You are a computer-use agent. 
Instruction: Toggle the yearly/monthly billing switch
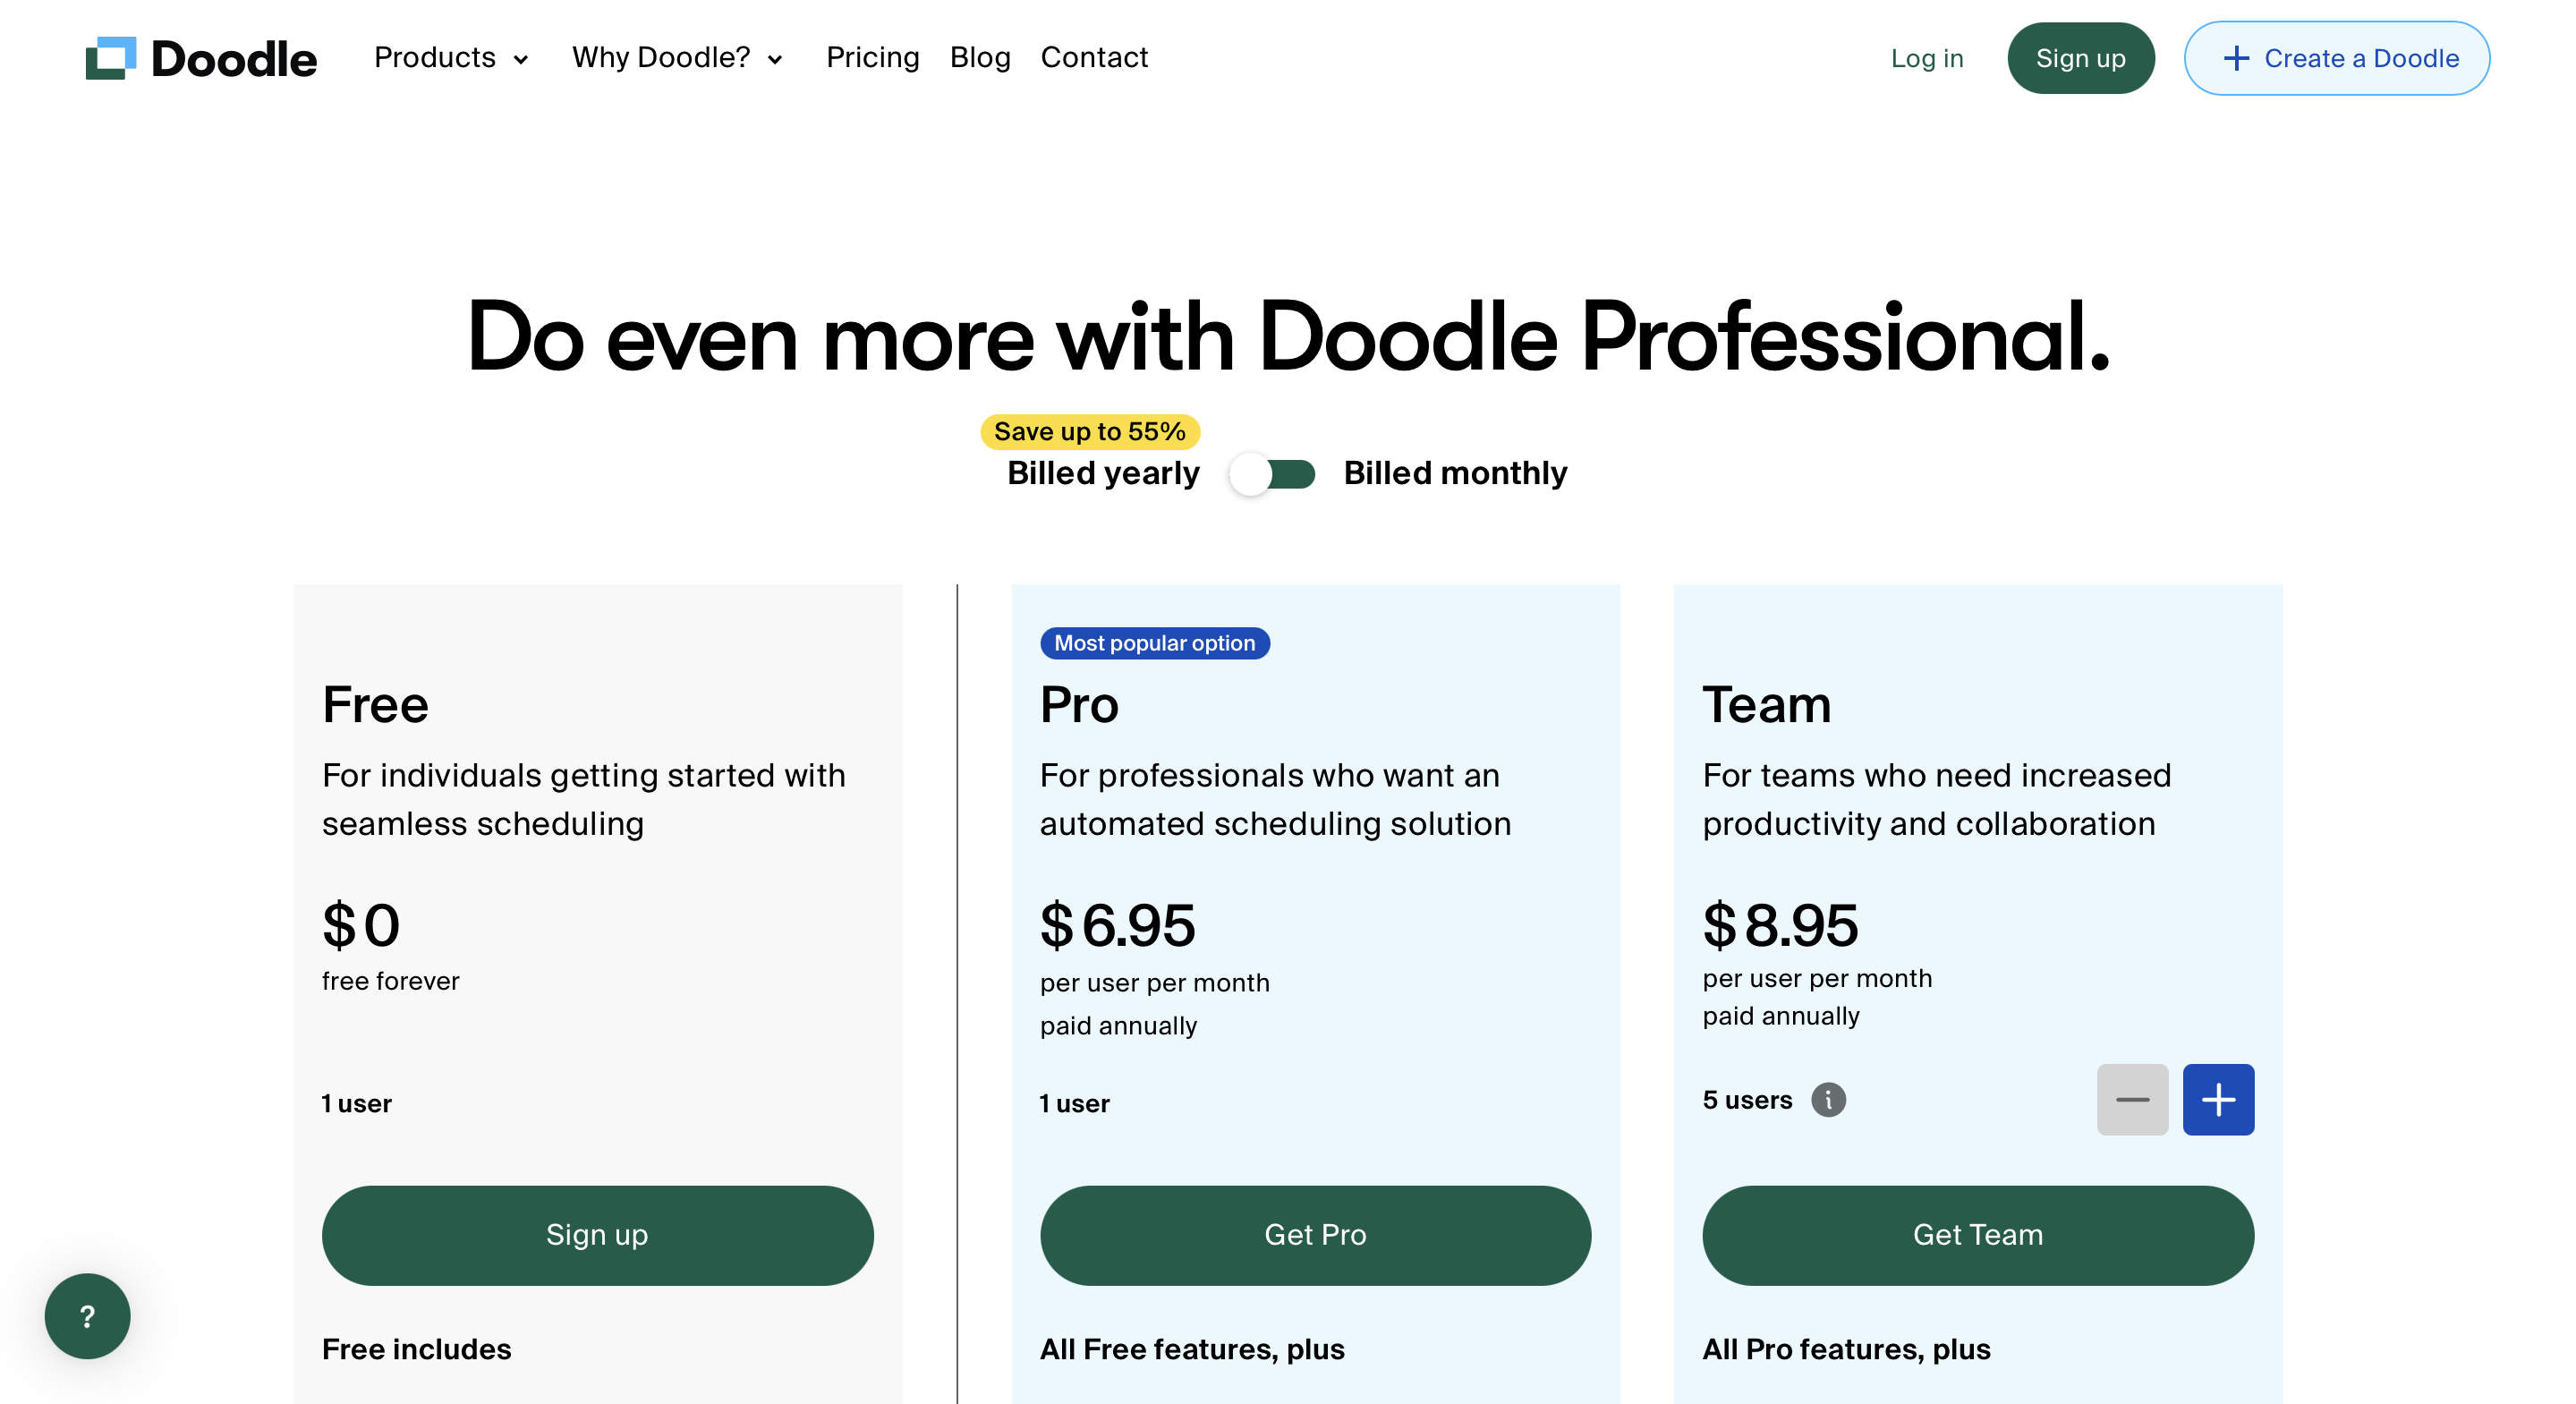[1271, 473]
